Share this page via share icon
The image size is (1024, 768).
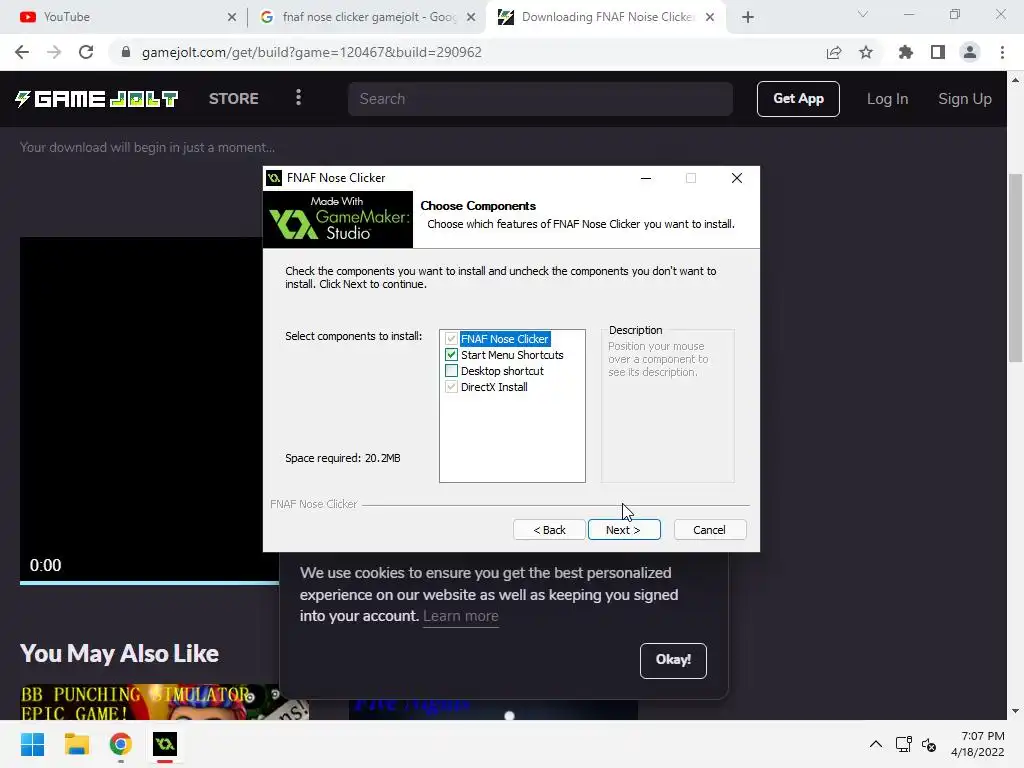834,52
